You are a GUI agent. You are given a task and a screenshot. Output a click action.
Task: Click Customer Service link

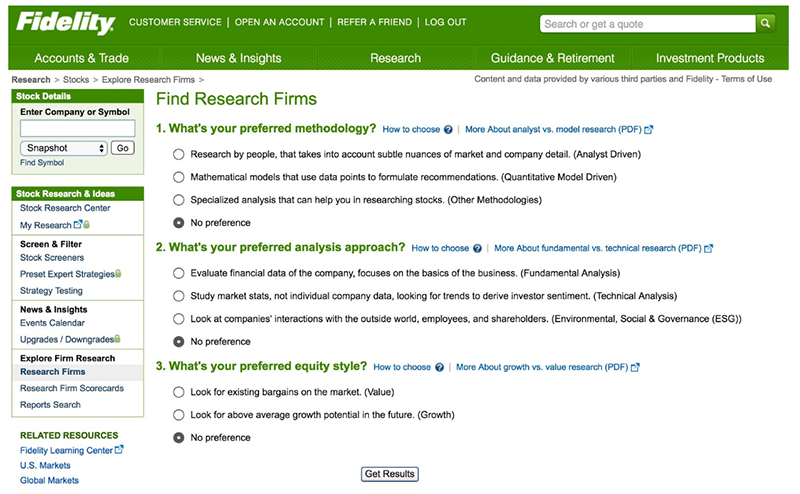point(175,22)
